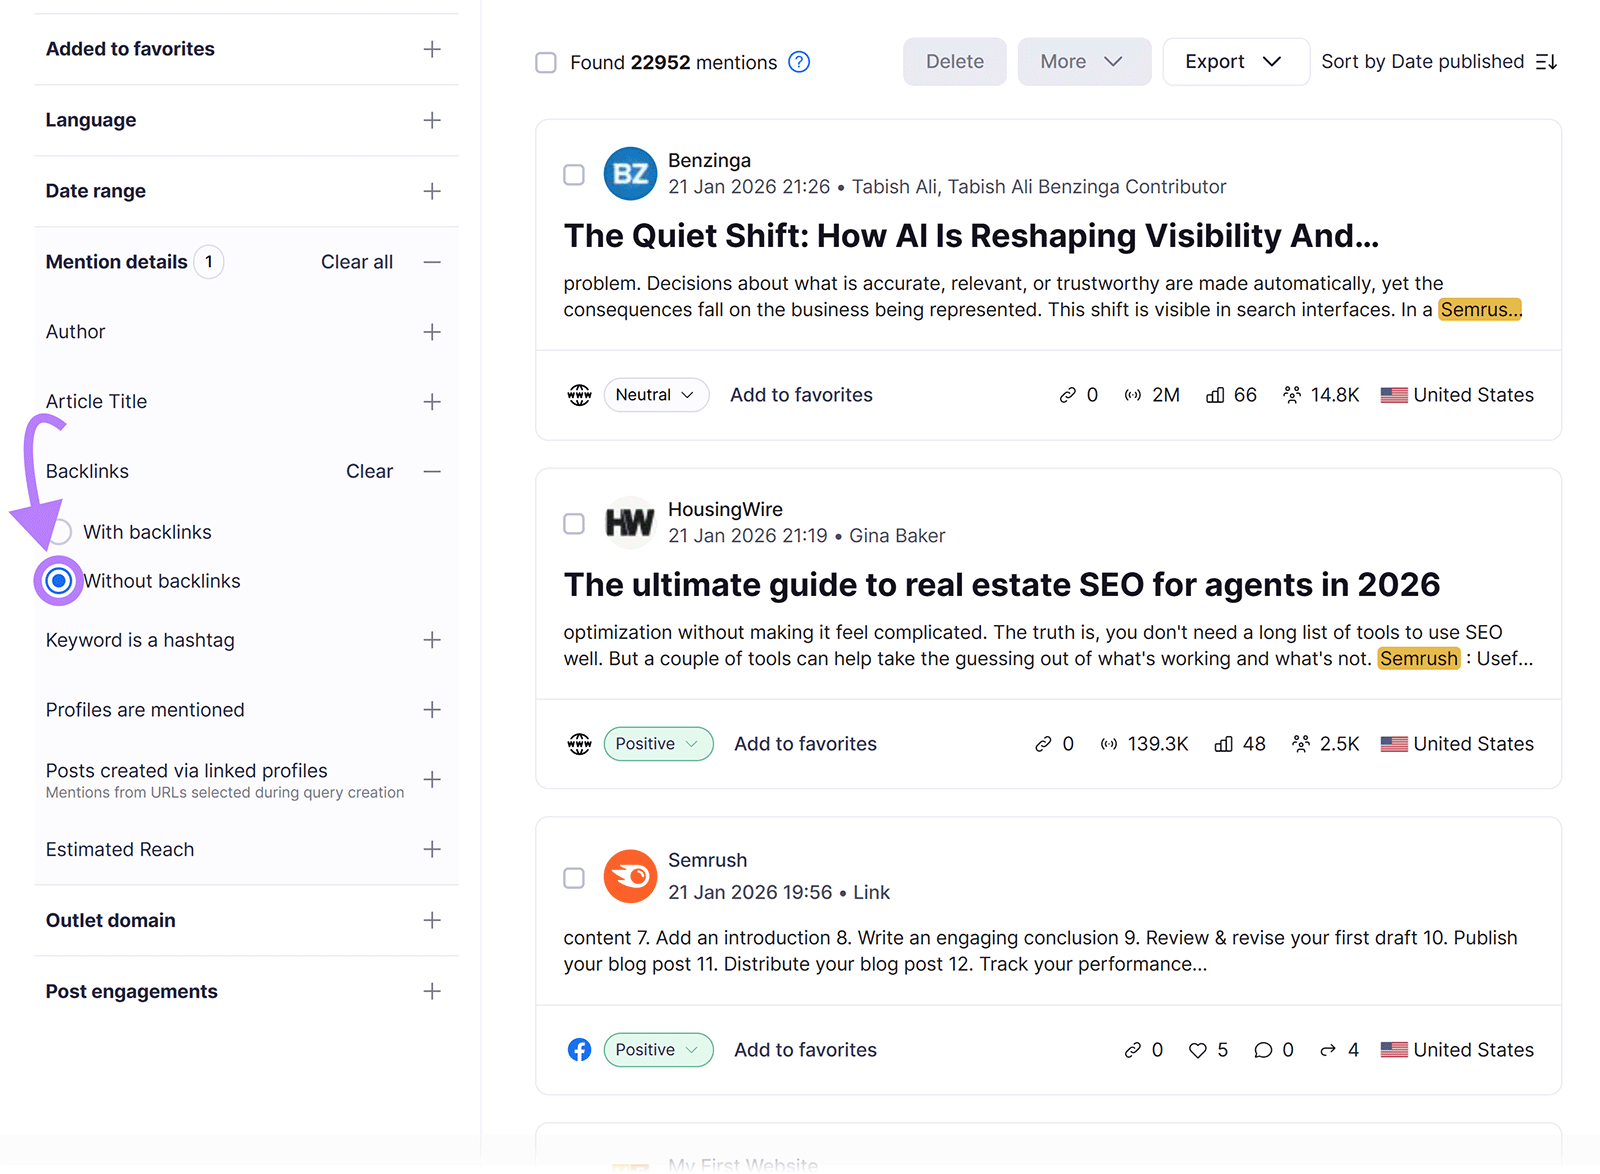Image resolution: width=1600 pixels, height=1174 pixels.
Task: Click the audience people icon on the HousingWire mention
Action: (x=1299, y=743)
